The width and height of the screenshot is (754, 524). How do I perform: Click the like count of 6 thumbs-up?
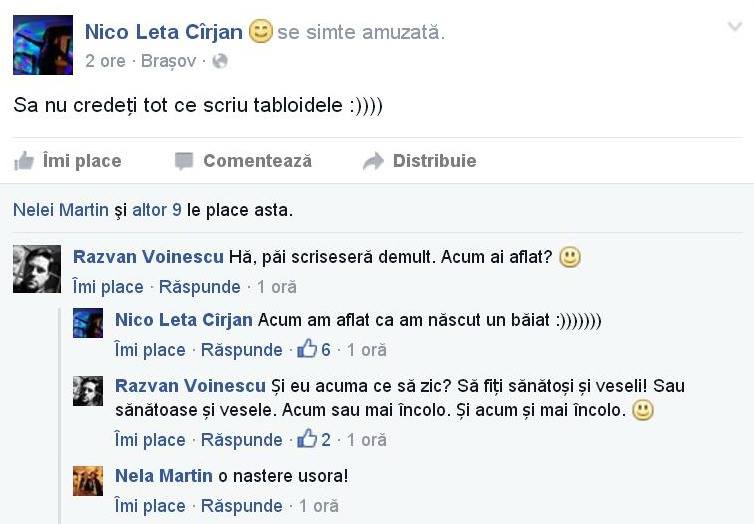[x=314, y=350]
